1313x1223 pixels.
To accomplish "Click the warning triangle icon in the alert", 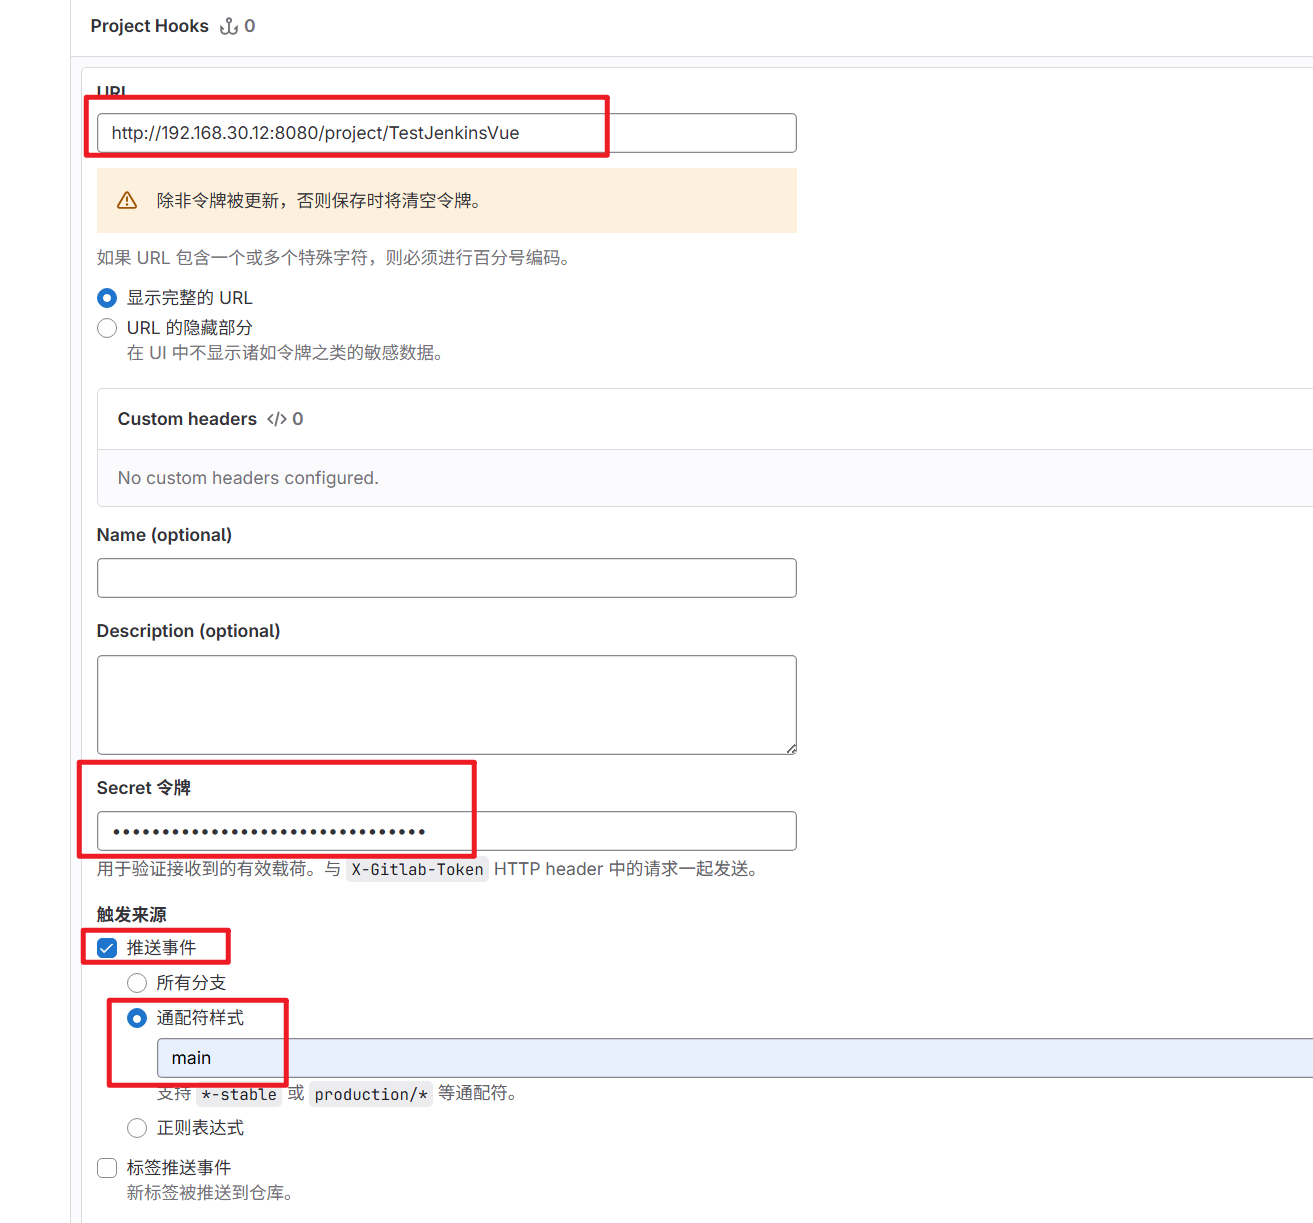I will tap(127, 201).
